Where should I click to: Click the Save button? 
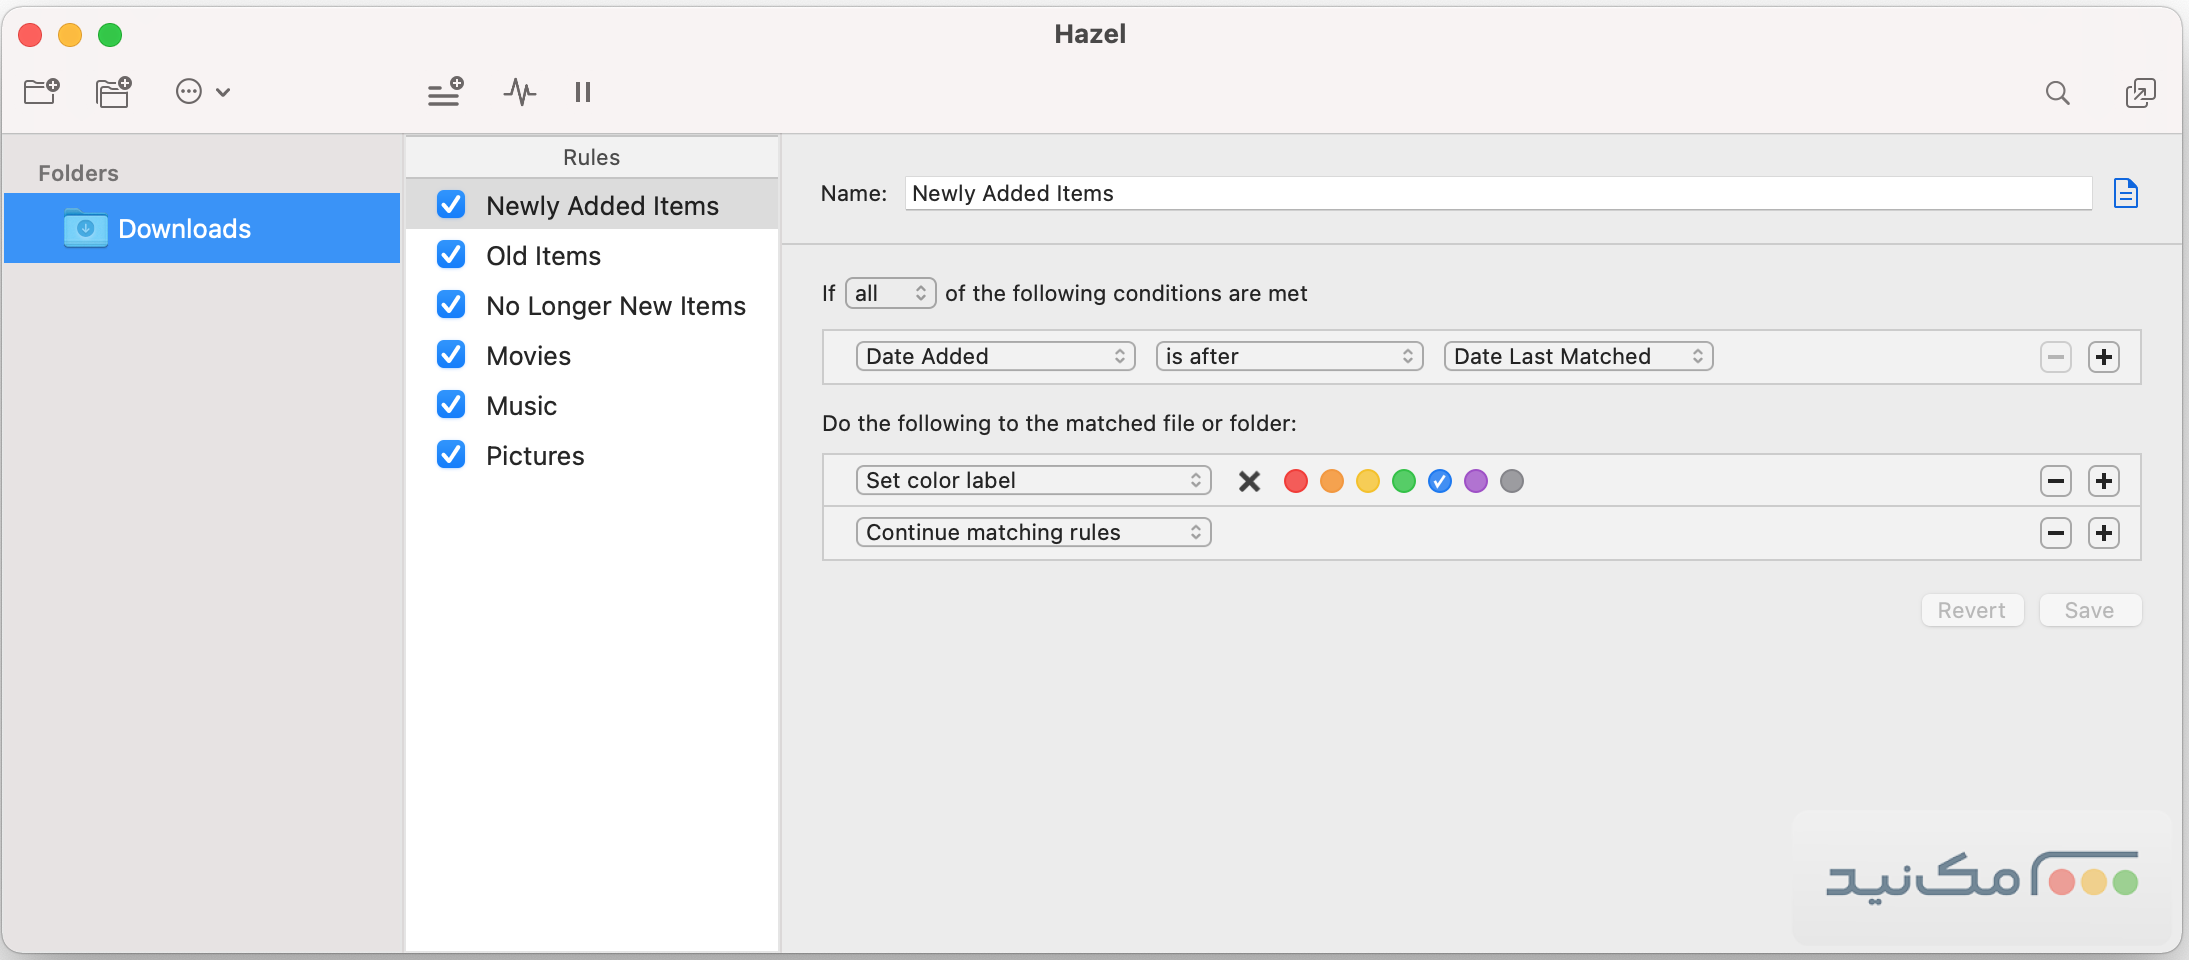pos(2089,611)
